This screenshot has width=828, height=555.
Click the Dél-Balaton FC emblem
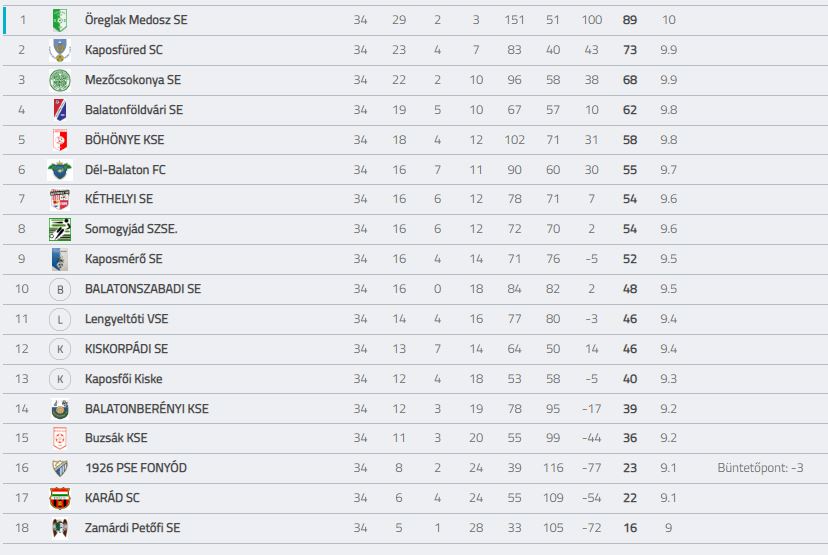[x=60, y=170]
